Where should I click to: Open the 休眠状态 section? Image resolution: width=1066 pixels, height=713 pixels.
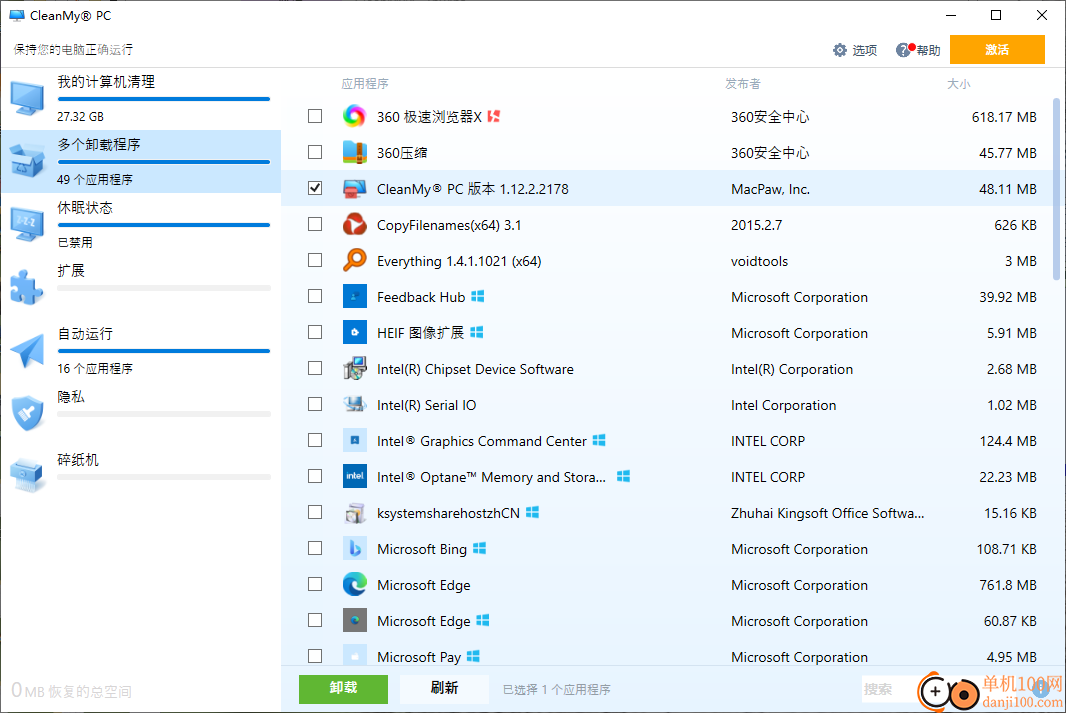141,224
